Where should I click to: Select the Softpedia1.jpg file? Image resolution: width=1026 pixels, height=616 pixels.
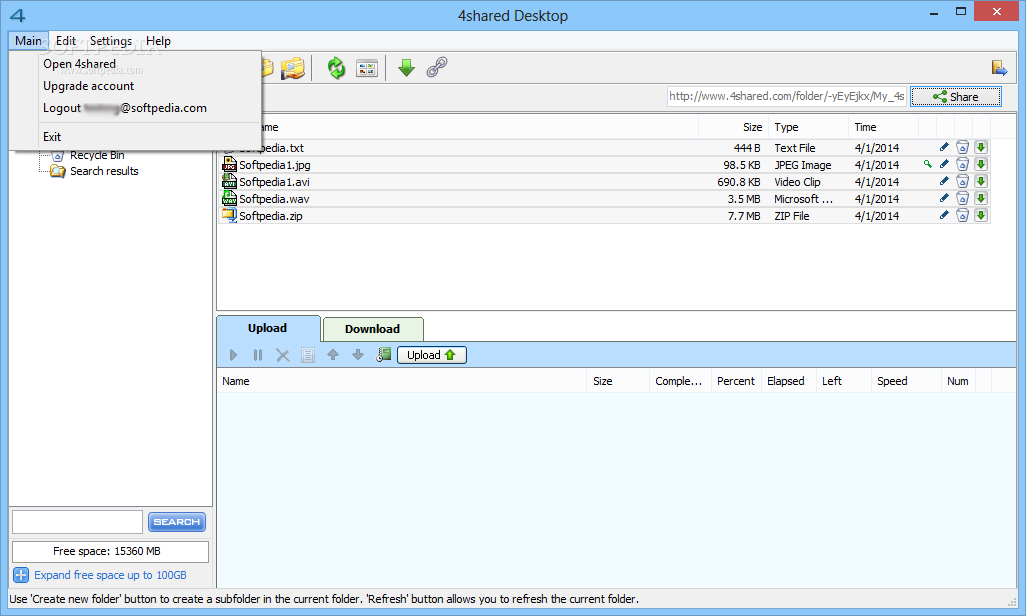(x=274, y=165)
